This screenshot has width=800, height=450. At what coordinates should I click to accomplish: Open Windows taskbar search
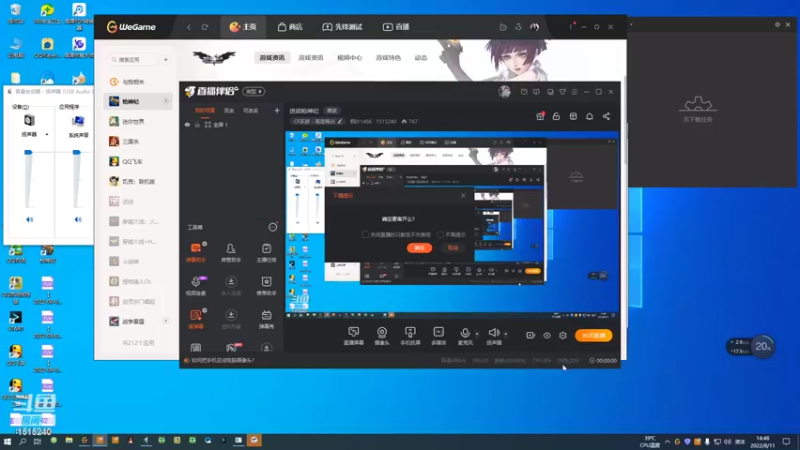click(22, 441)
